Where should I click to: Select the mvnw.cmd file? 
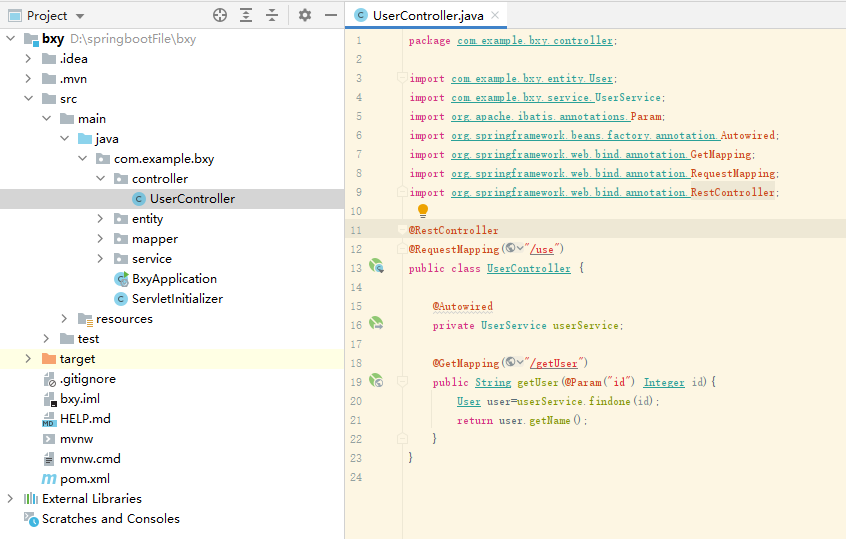(90, 459)
